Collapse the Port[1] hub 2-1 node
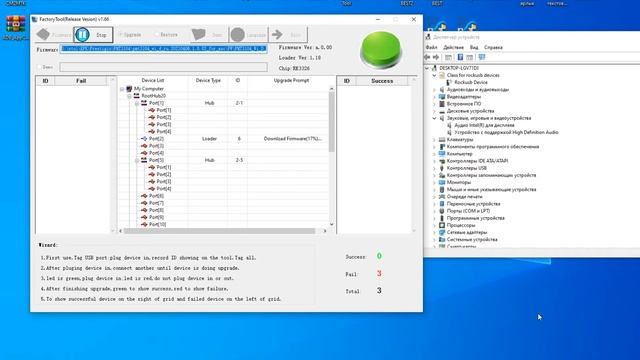The width and height of the screenshot is (640, 360). 137,103
